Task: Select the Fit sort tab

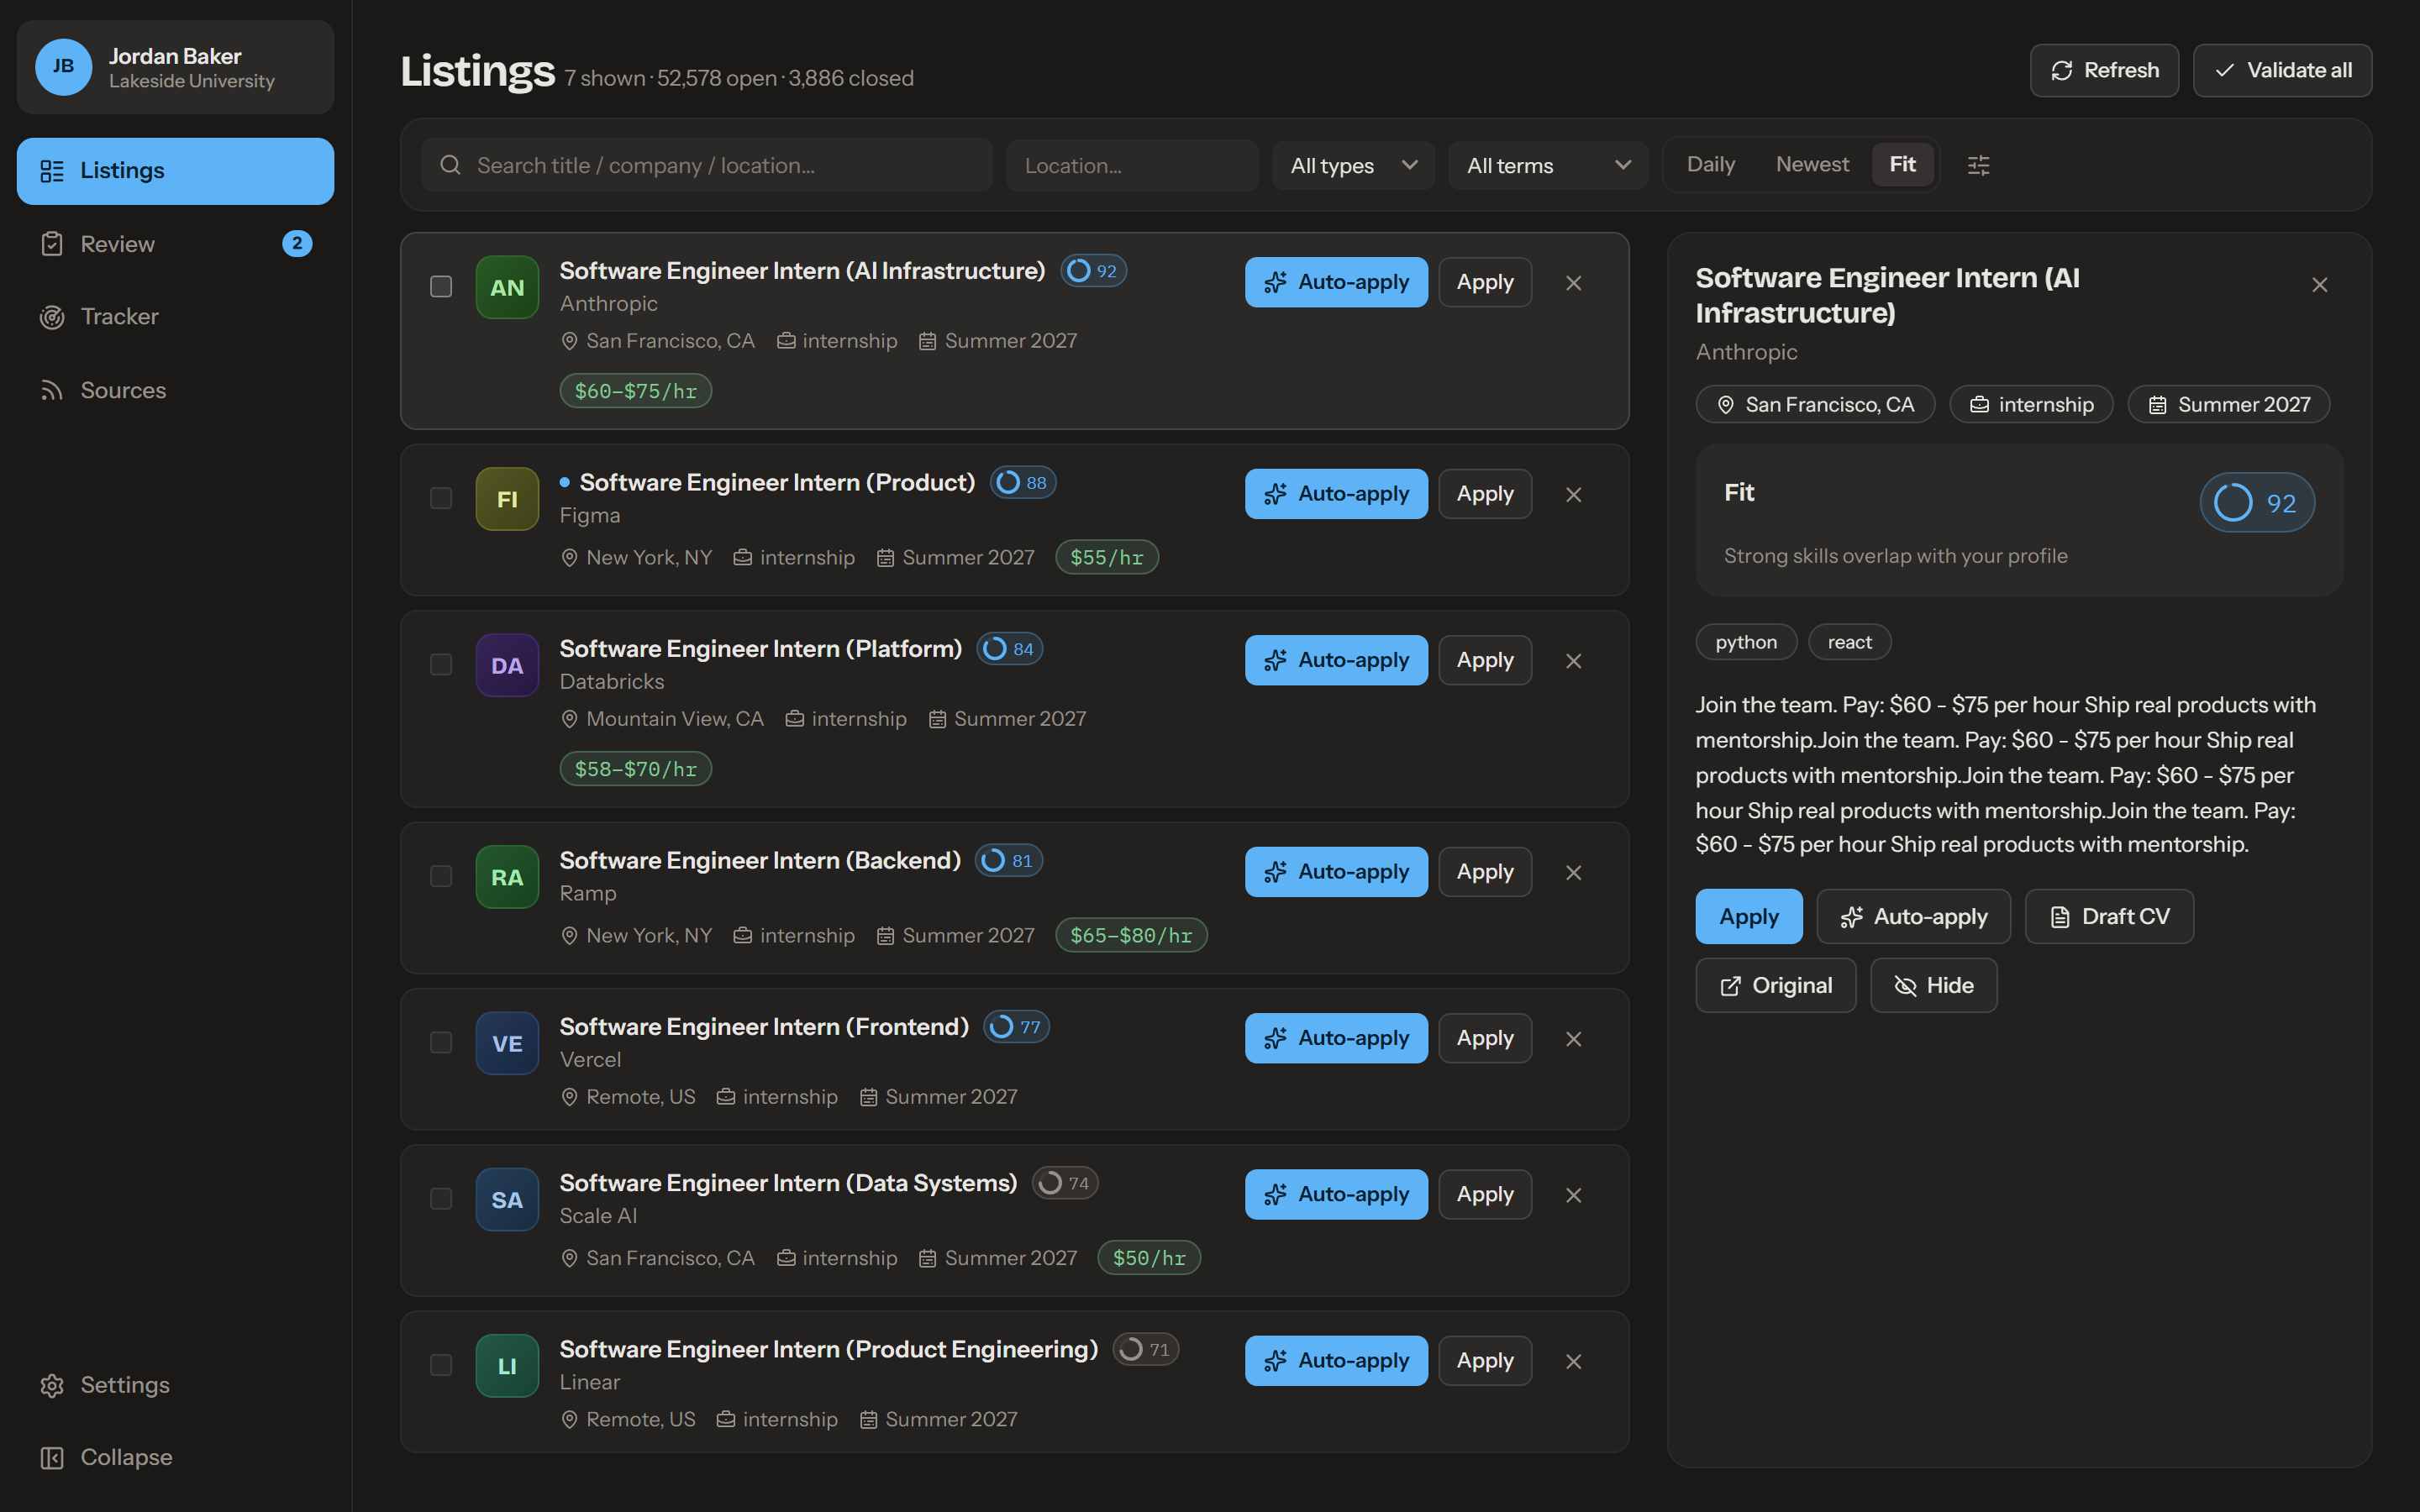Action: pos(1902,164)
